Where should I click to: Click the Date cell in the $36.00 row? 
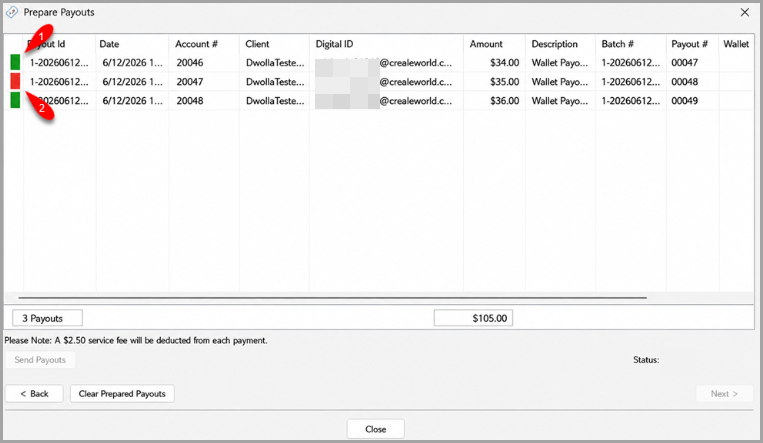(x=132, y=100)
